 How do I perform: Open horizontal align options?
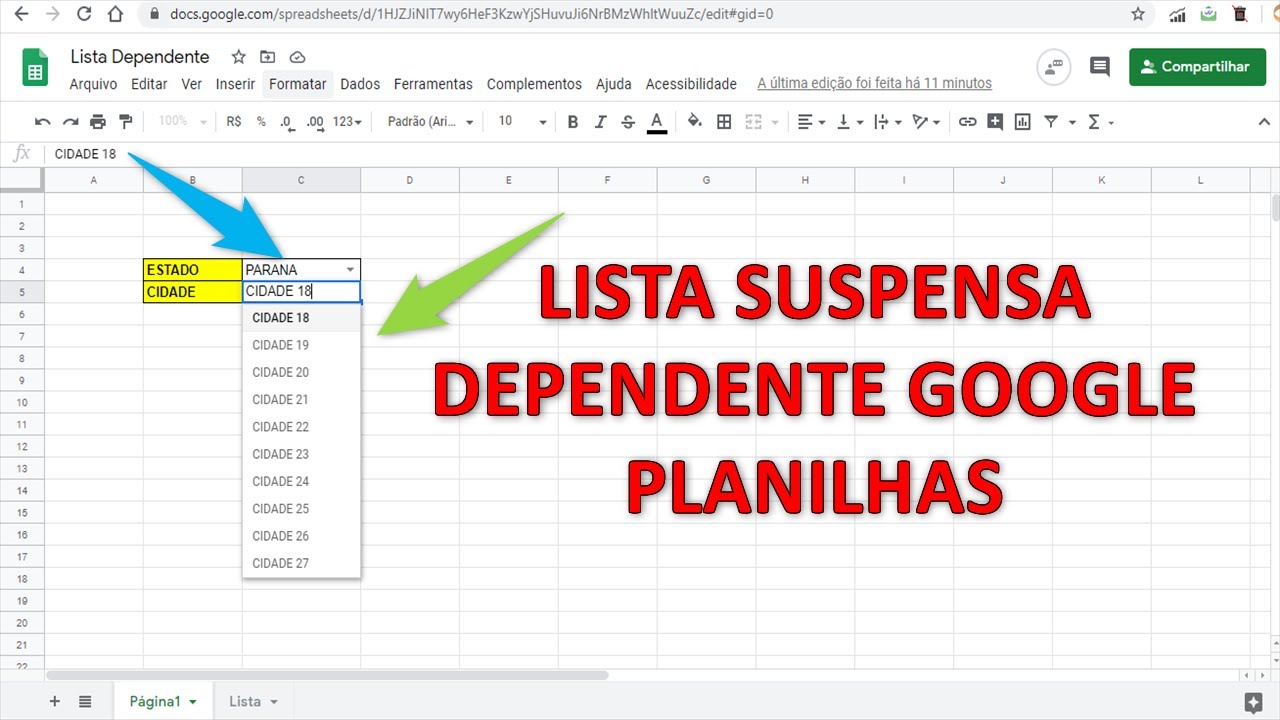(x=811, y=122)
